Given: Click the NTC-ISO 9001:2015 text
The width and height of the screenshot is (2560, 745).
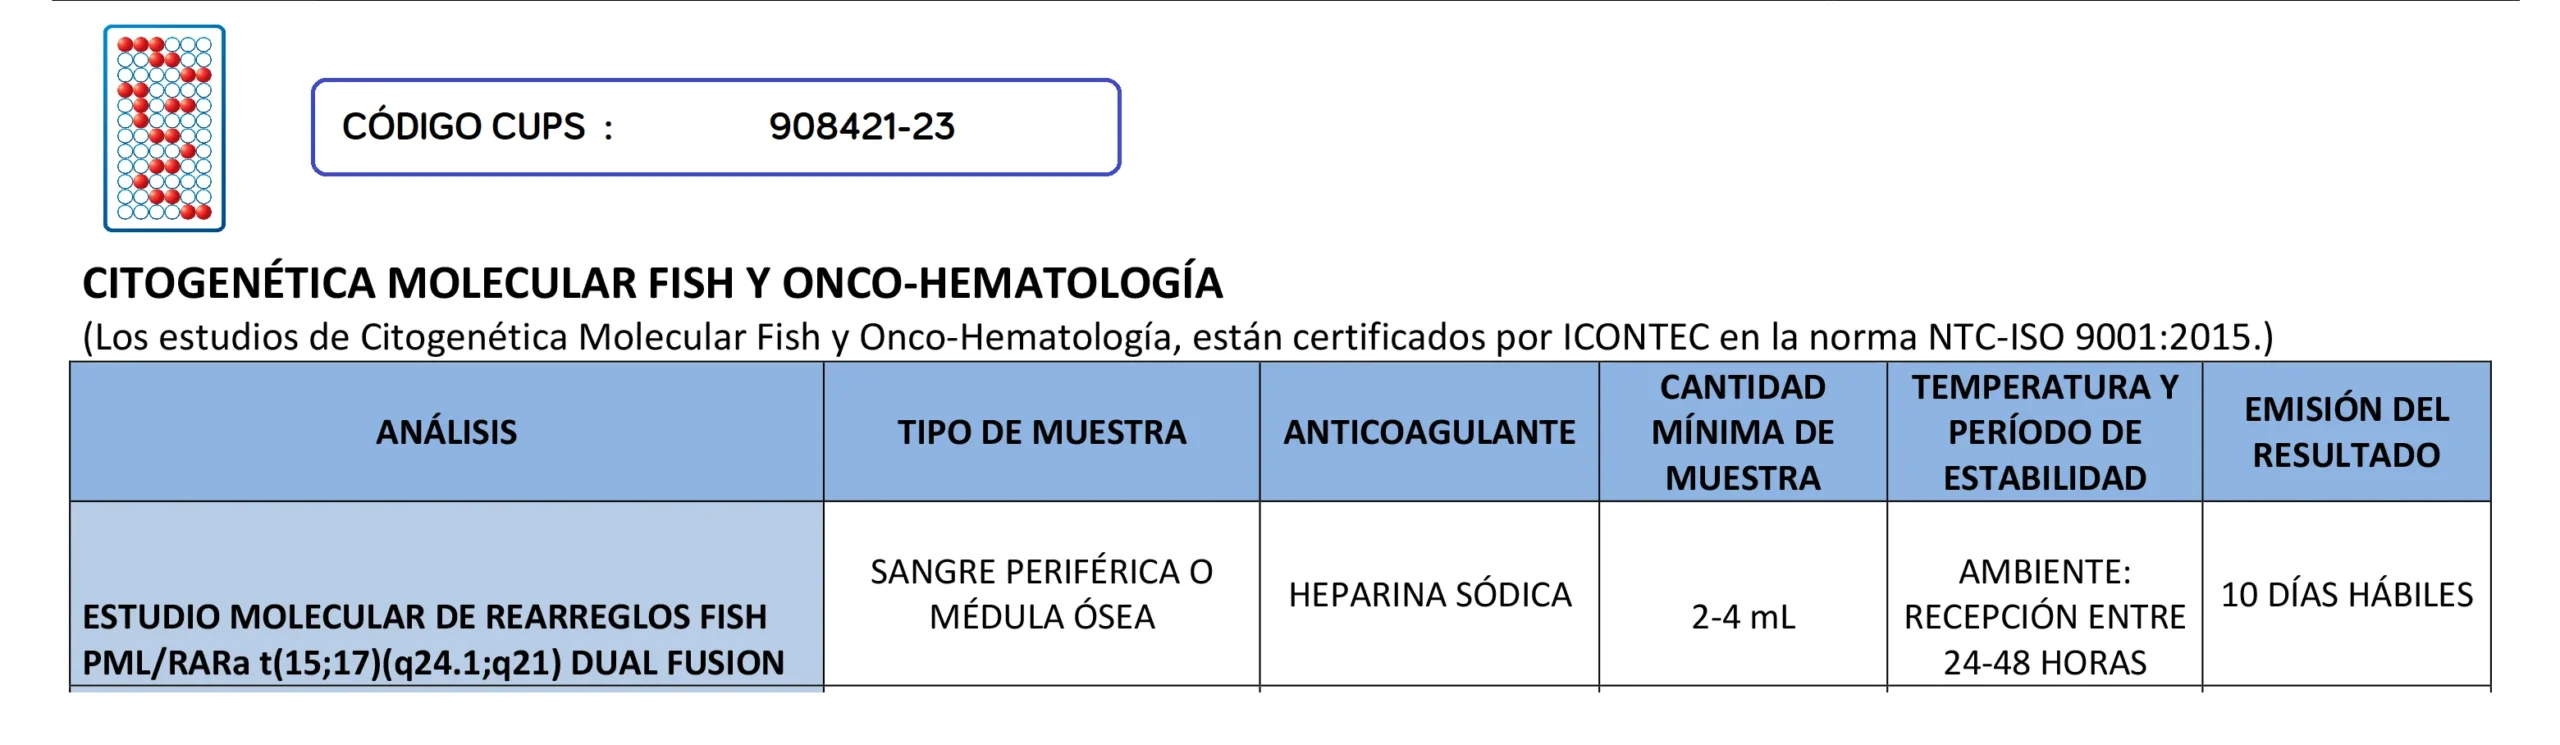Looking at the screenshot, I should 2089,337.
